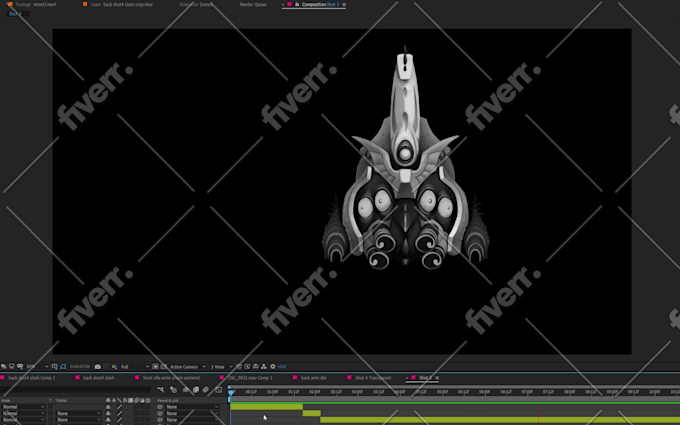The image size is (680, 425).
Task: Click the Mode column header
Action: [6, 400]
